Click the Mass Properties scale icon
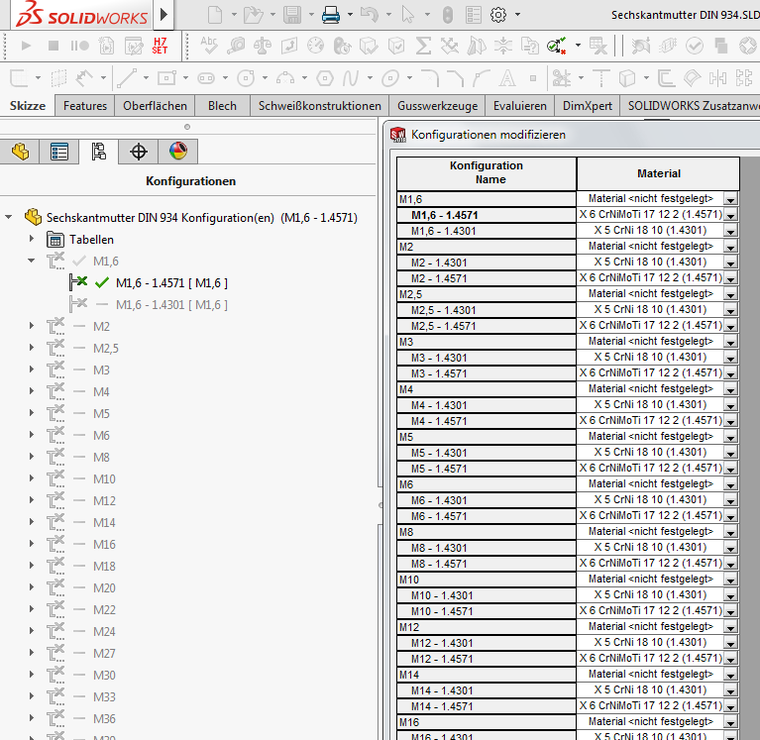This screenshot has width=760, height=740. tap(262, 46)
